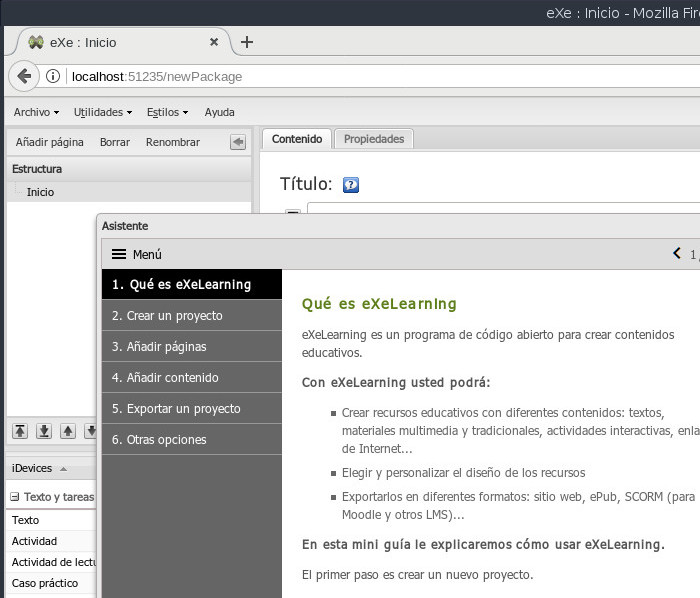
Task: Collapse the 'Texto y tareas' iDevice group
Action: (15, 497)
